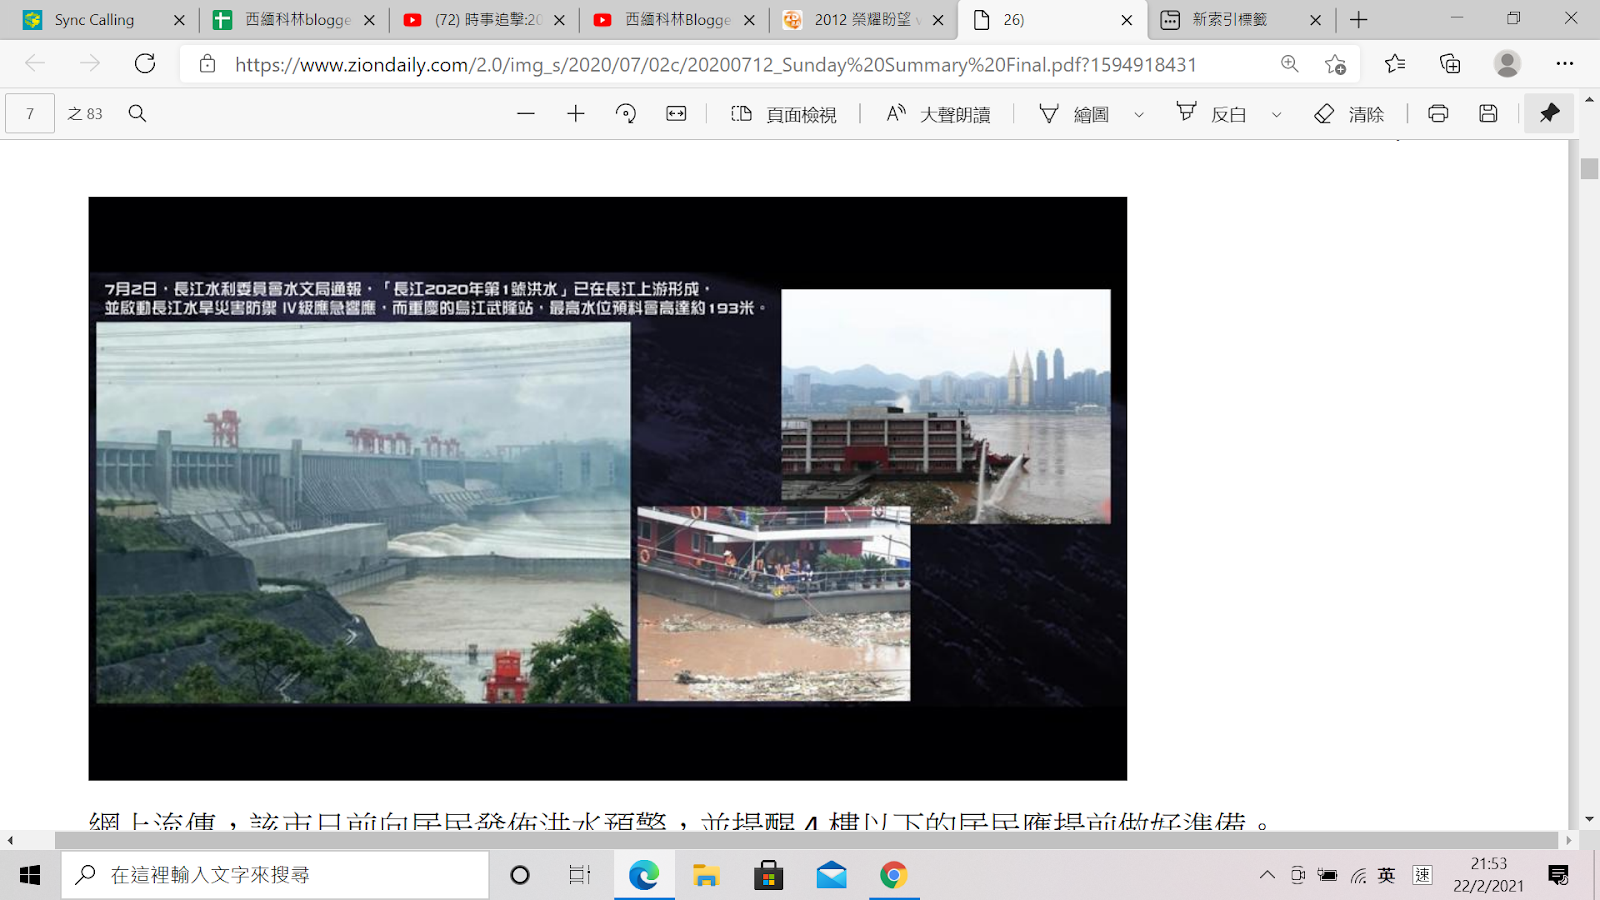Expand the 反白 highlight color dropdown
The image size is (1600, 900).
tap(1277, 115)
